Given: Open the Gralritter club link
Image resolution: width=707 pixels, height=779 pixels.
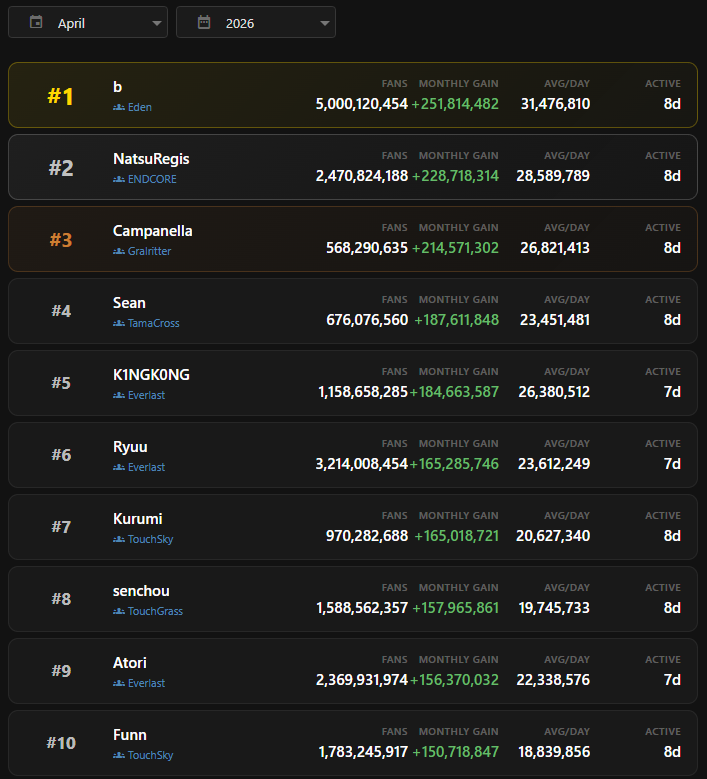Looking at the screenshot, I should [149, 251].
